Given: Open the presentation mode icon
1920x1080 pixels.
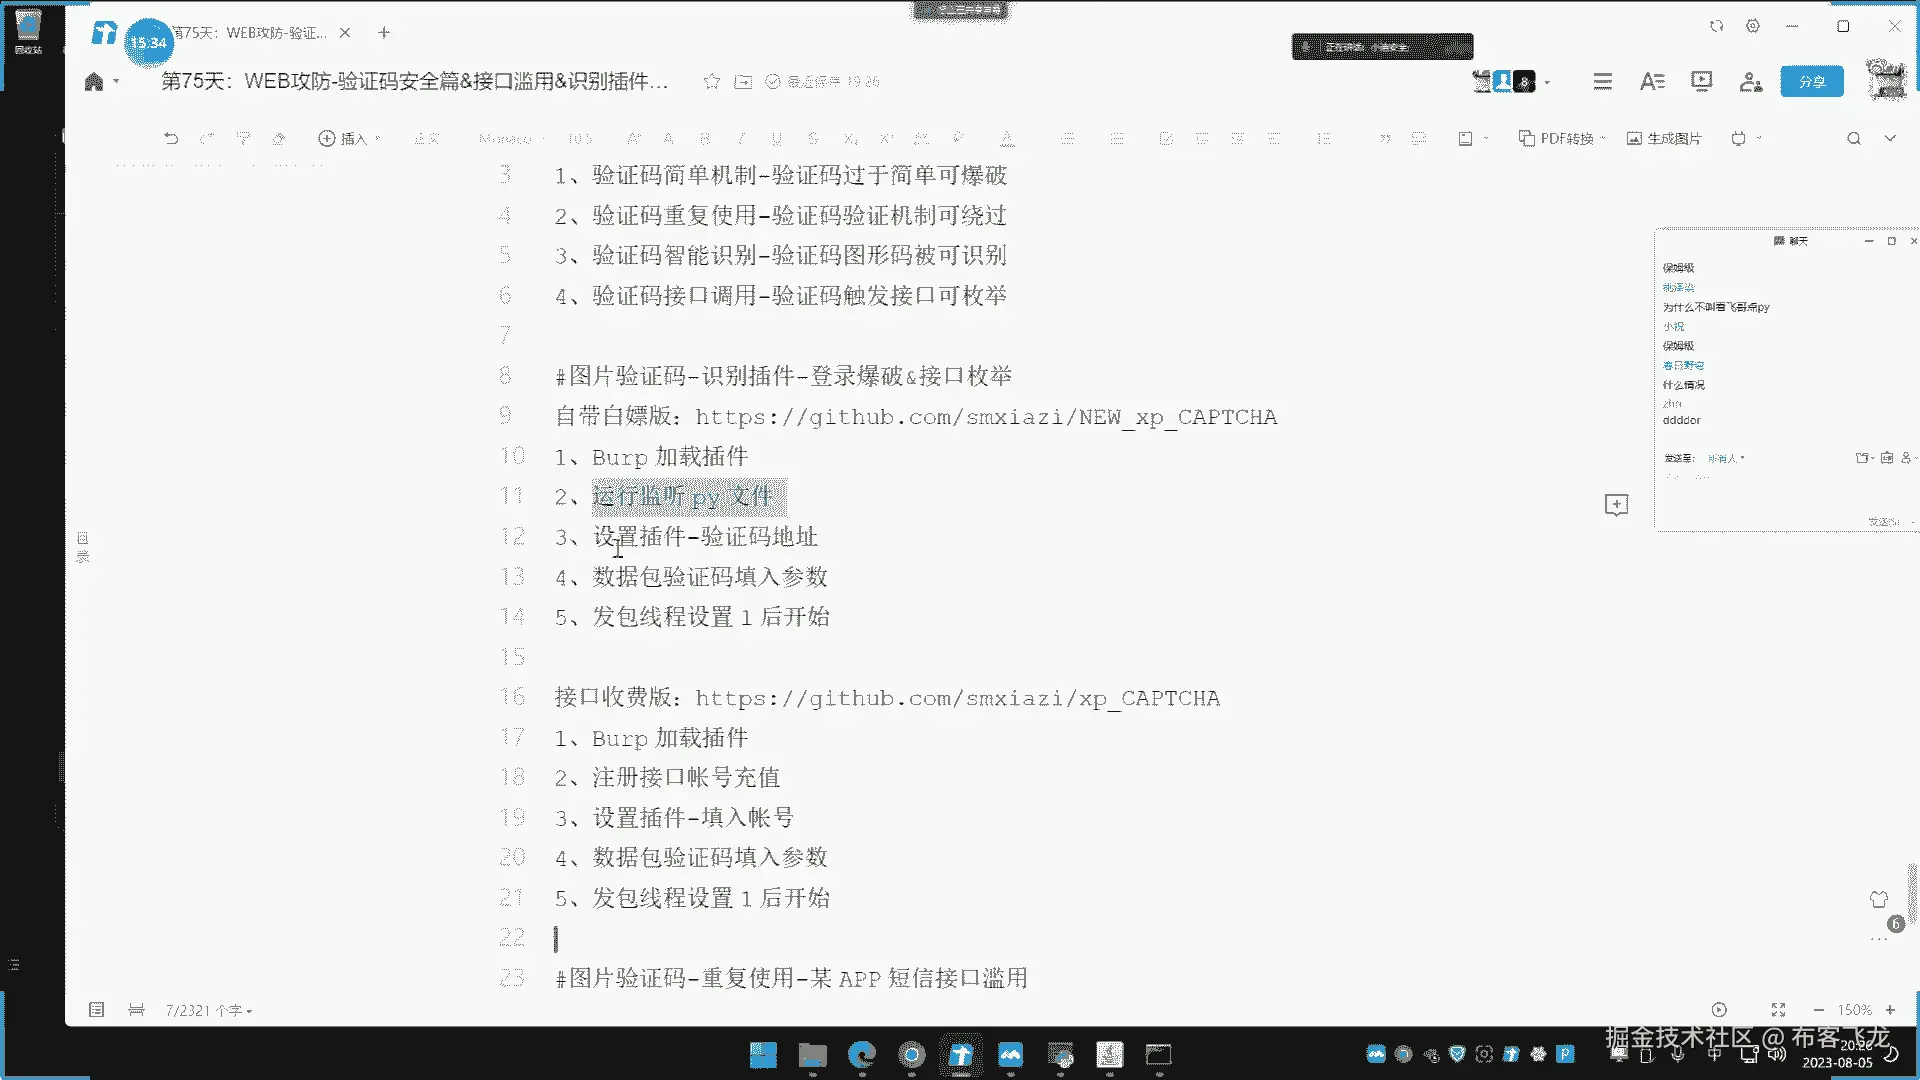Looking at the screenshot, I should tap(1701, 81).
